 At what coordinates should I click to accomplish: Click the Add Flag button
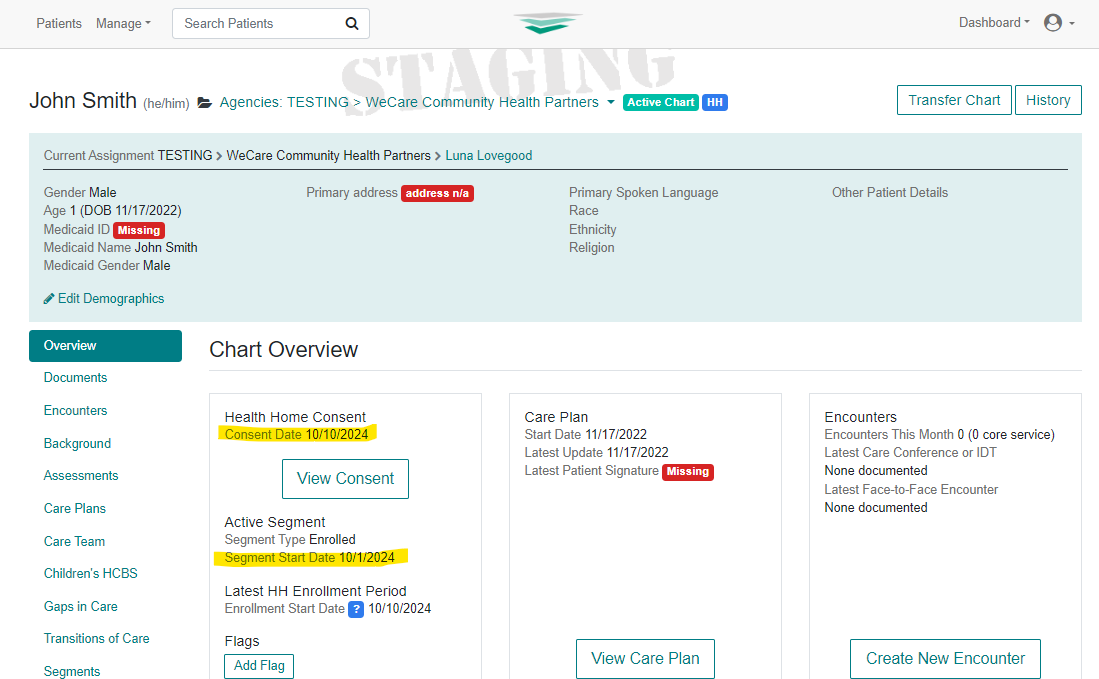tap(259, 666)
